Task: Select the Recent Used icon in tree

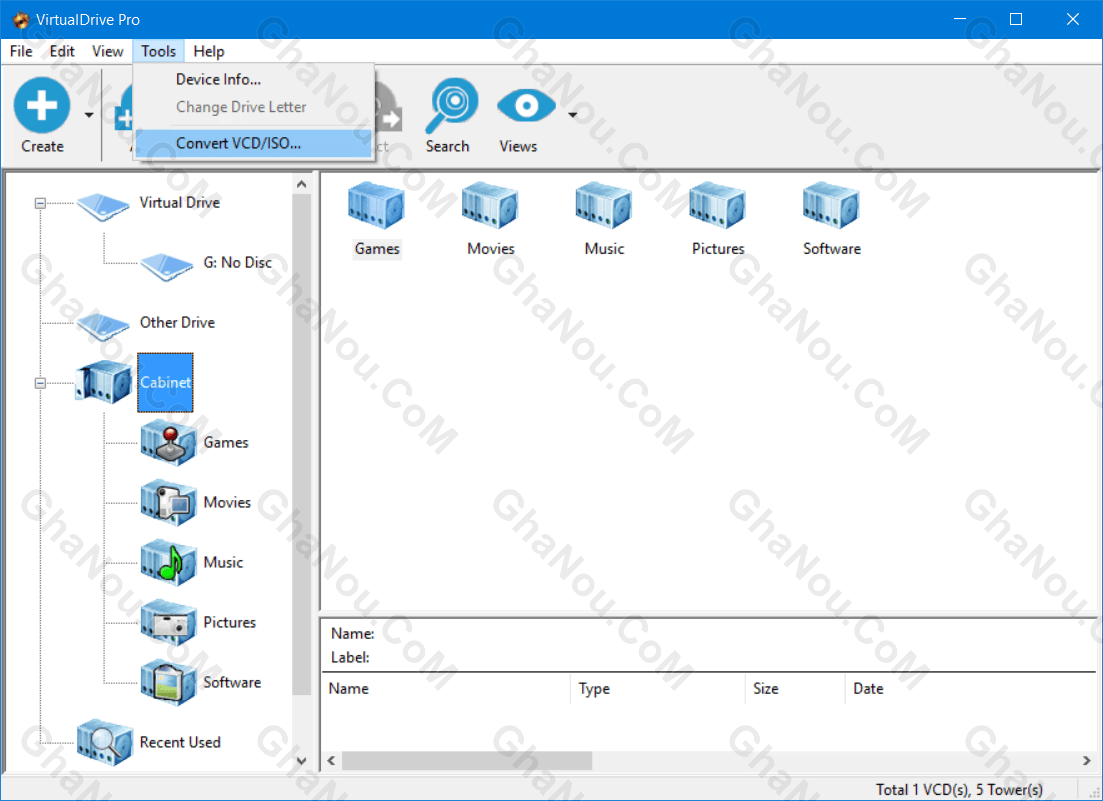Action: pyautogui.click(x=104, y=743)
